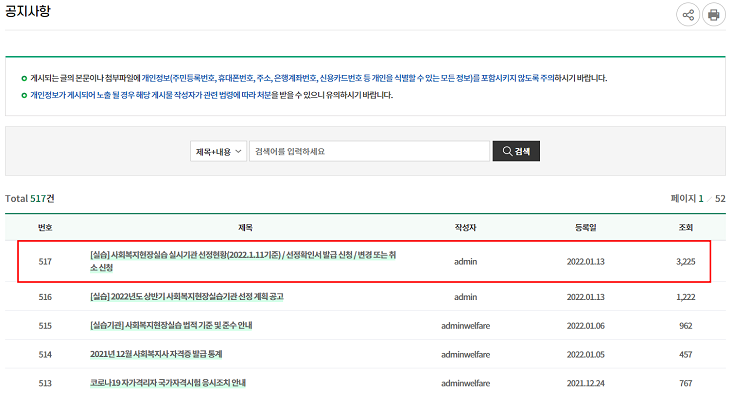Open notice 517 about 사회복지현장실습 실시기관 선정현황

pos(243,261)
